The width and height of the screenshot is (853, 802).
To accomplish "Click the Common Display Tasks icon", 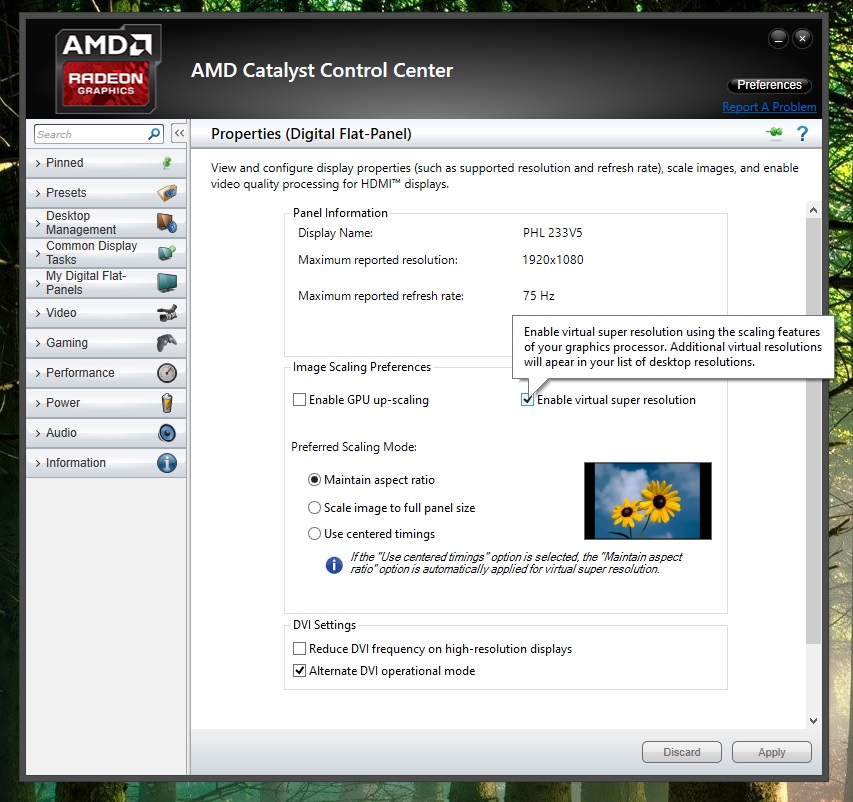I will [167, 252].
